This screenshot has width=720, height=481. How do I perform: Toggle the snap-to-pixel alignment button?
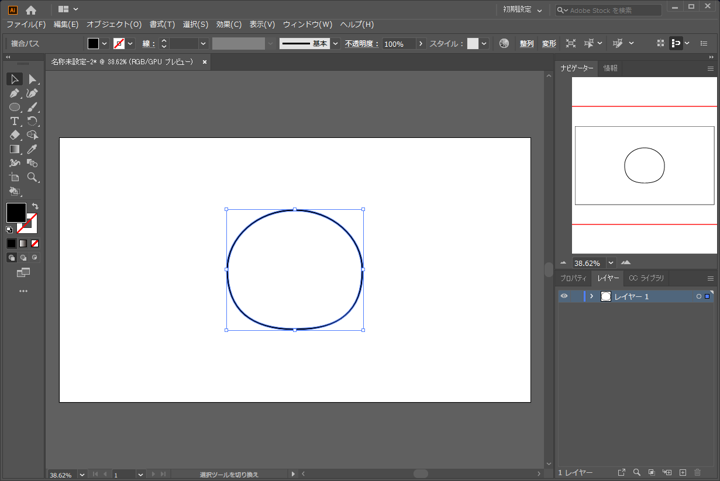[x=675, y=44]
